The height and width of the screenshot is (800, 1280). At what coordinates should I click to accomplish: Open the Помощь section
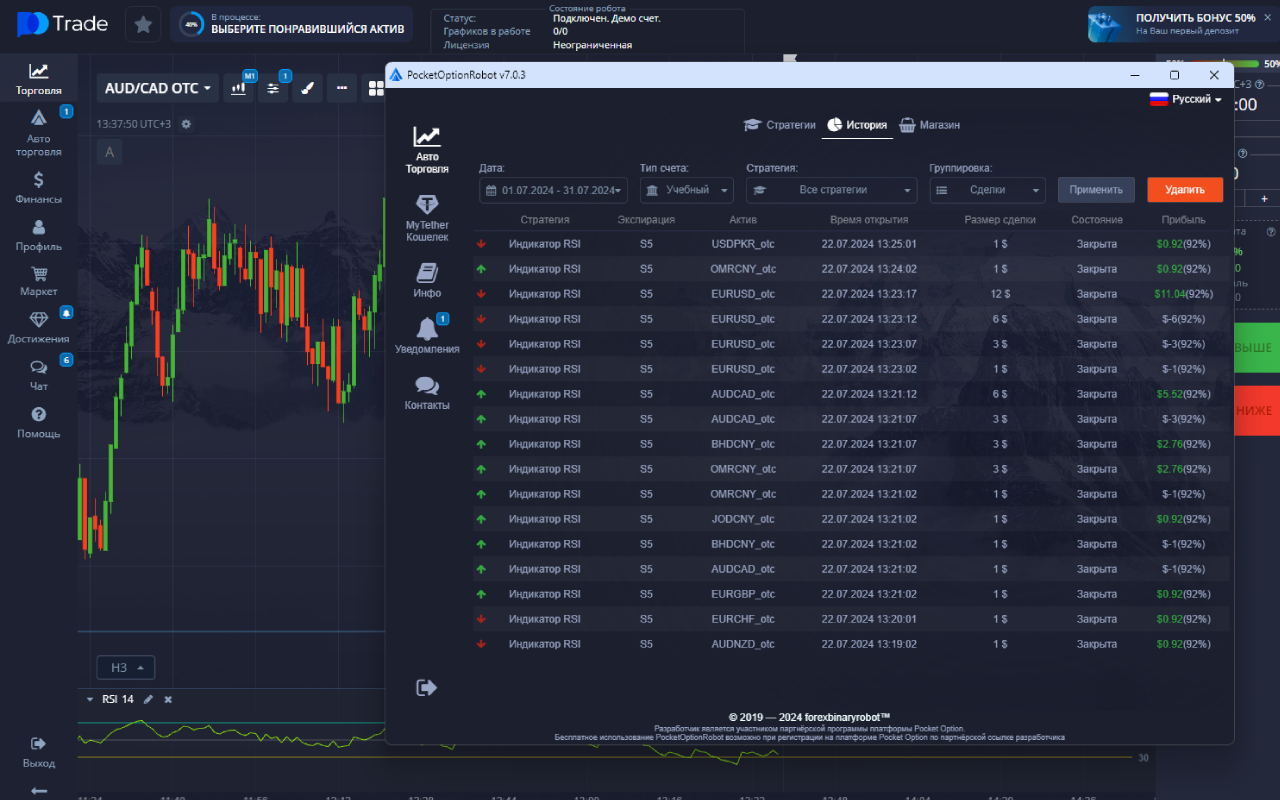[x=39, y=422]
